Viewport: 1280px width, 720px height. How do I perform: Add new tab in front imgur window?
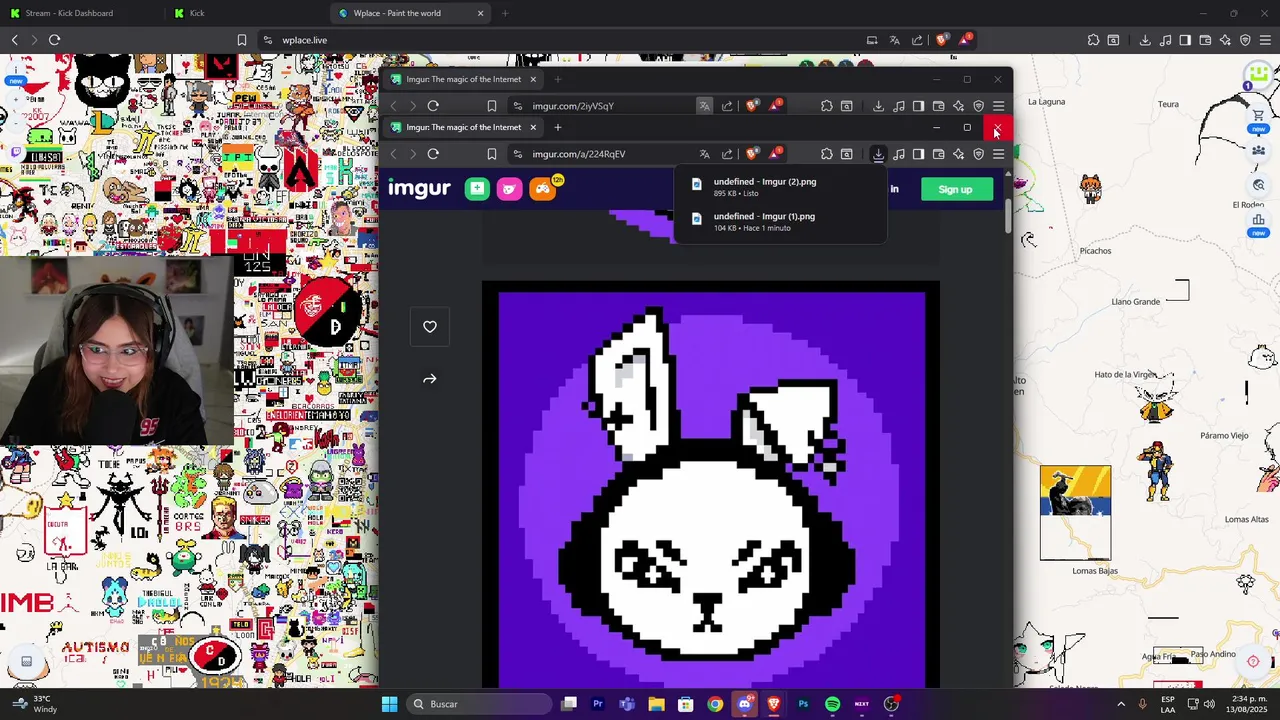tap(558, 127)
